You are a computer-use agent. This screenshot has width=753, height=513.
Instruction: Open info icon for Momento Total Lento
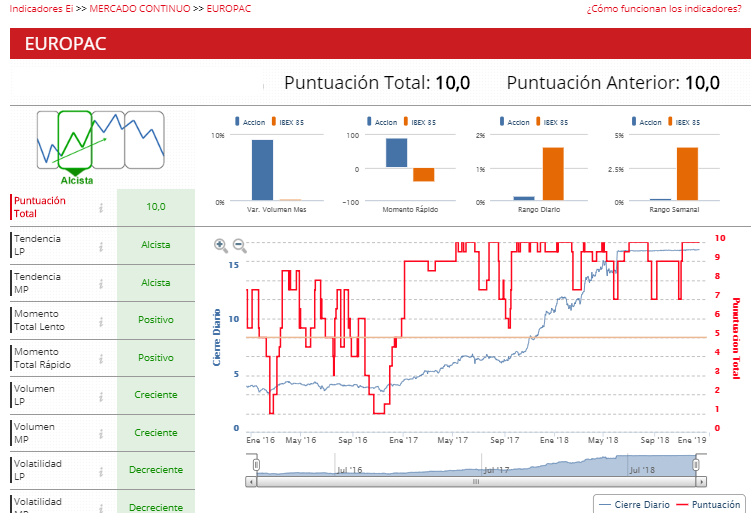[x=101, y=322]
